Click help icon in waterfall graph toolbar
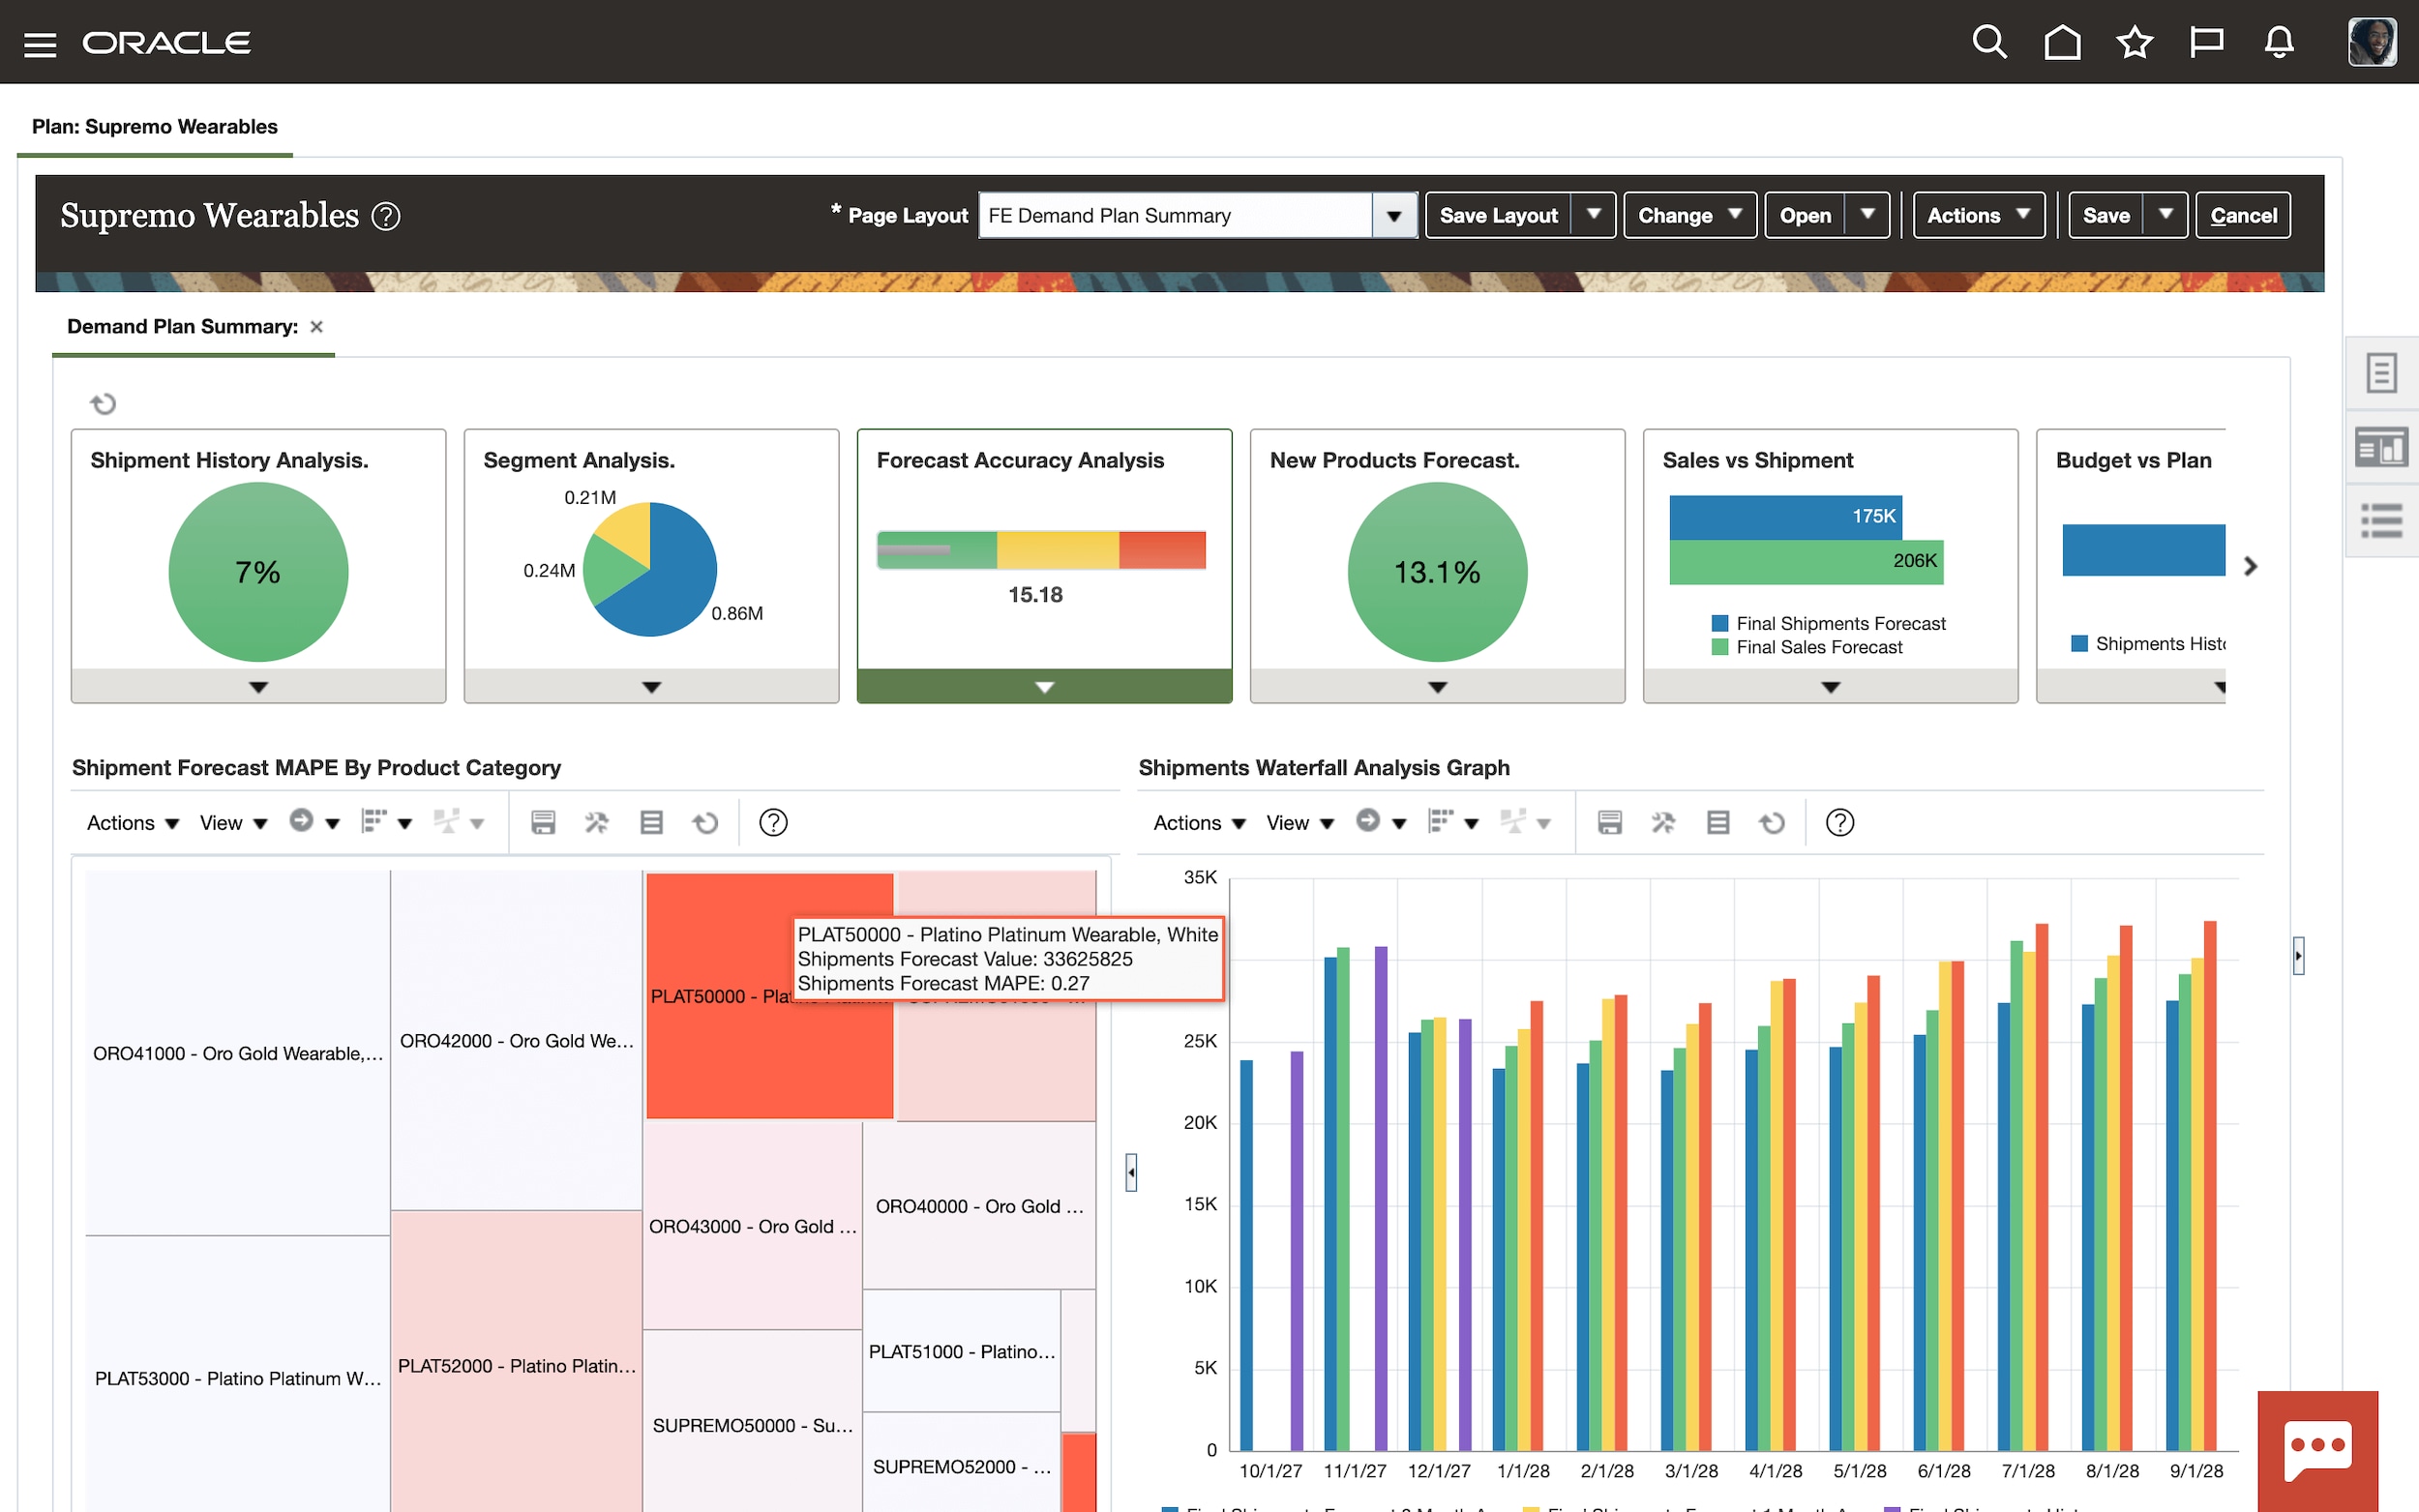 coord(1839,822)
